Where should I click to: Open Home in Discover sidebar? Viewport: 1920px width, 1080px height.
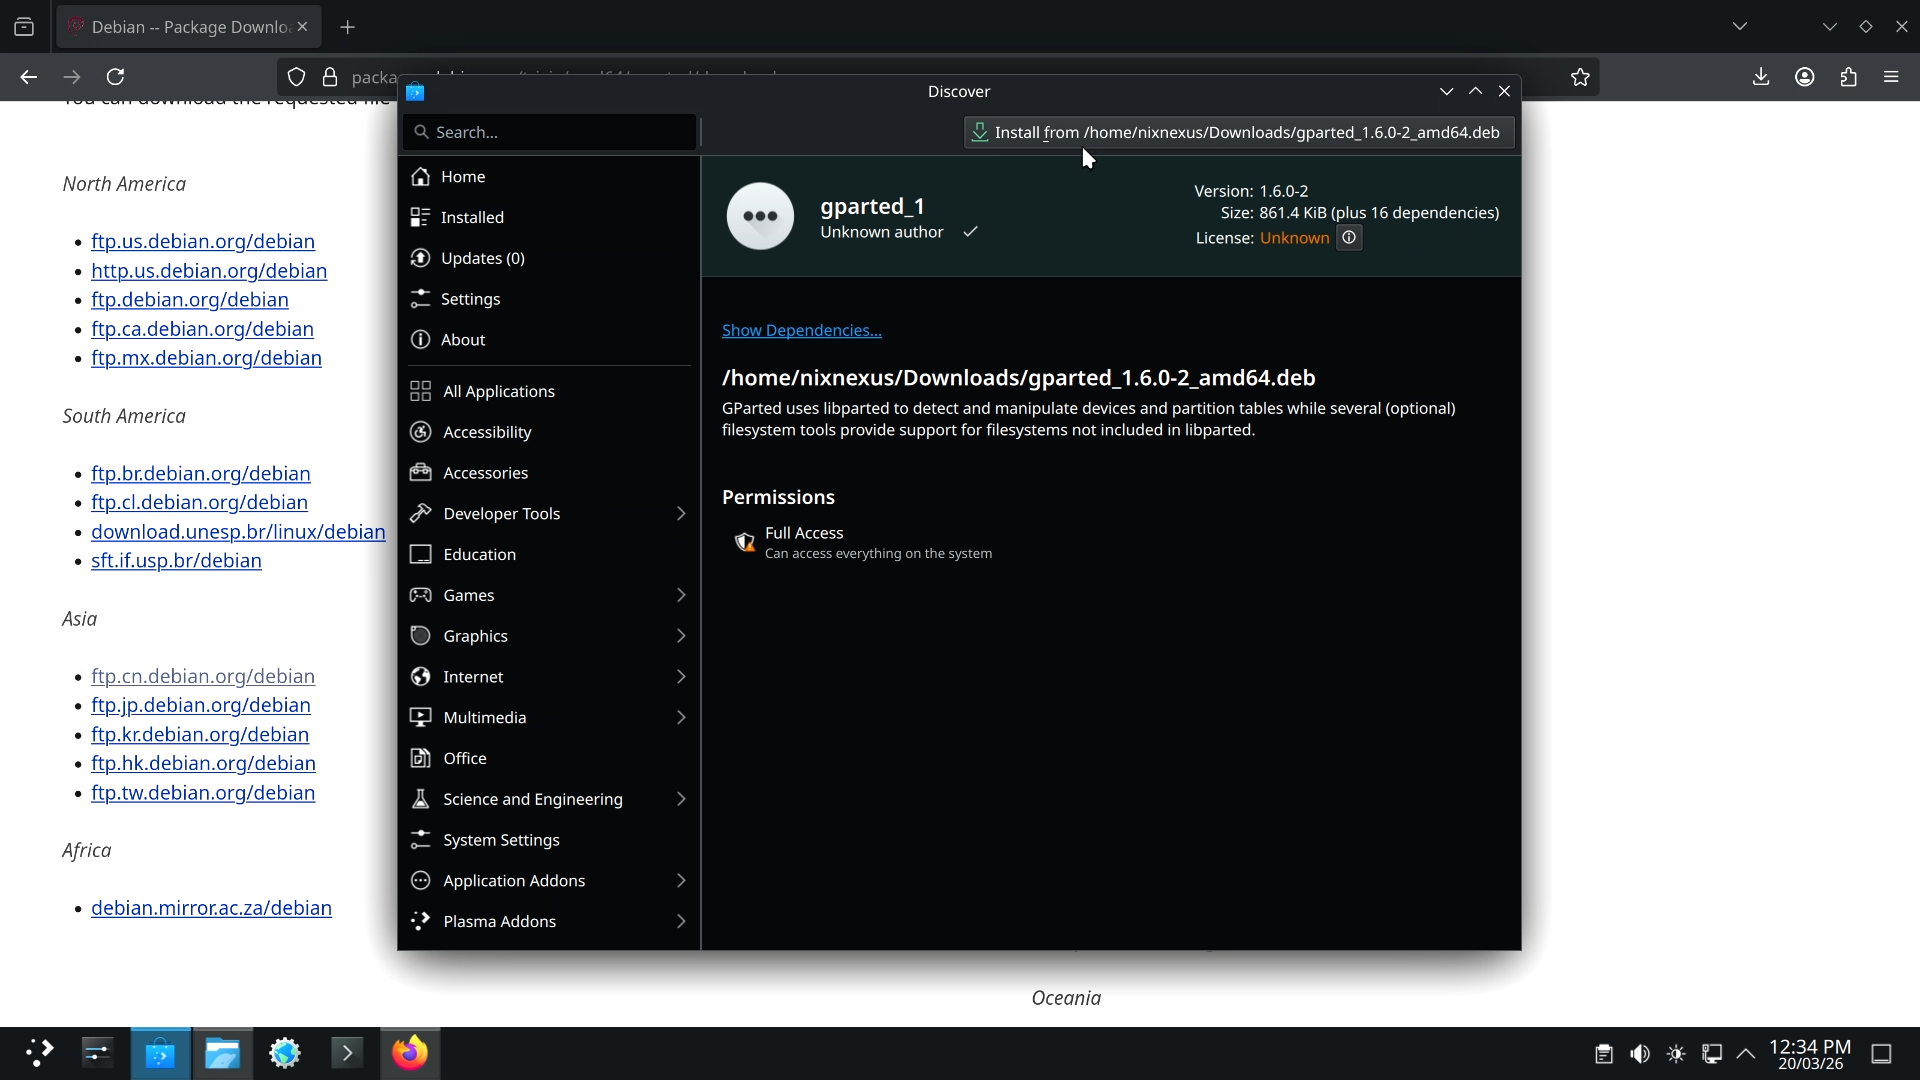click(549, 176)
